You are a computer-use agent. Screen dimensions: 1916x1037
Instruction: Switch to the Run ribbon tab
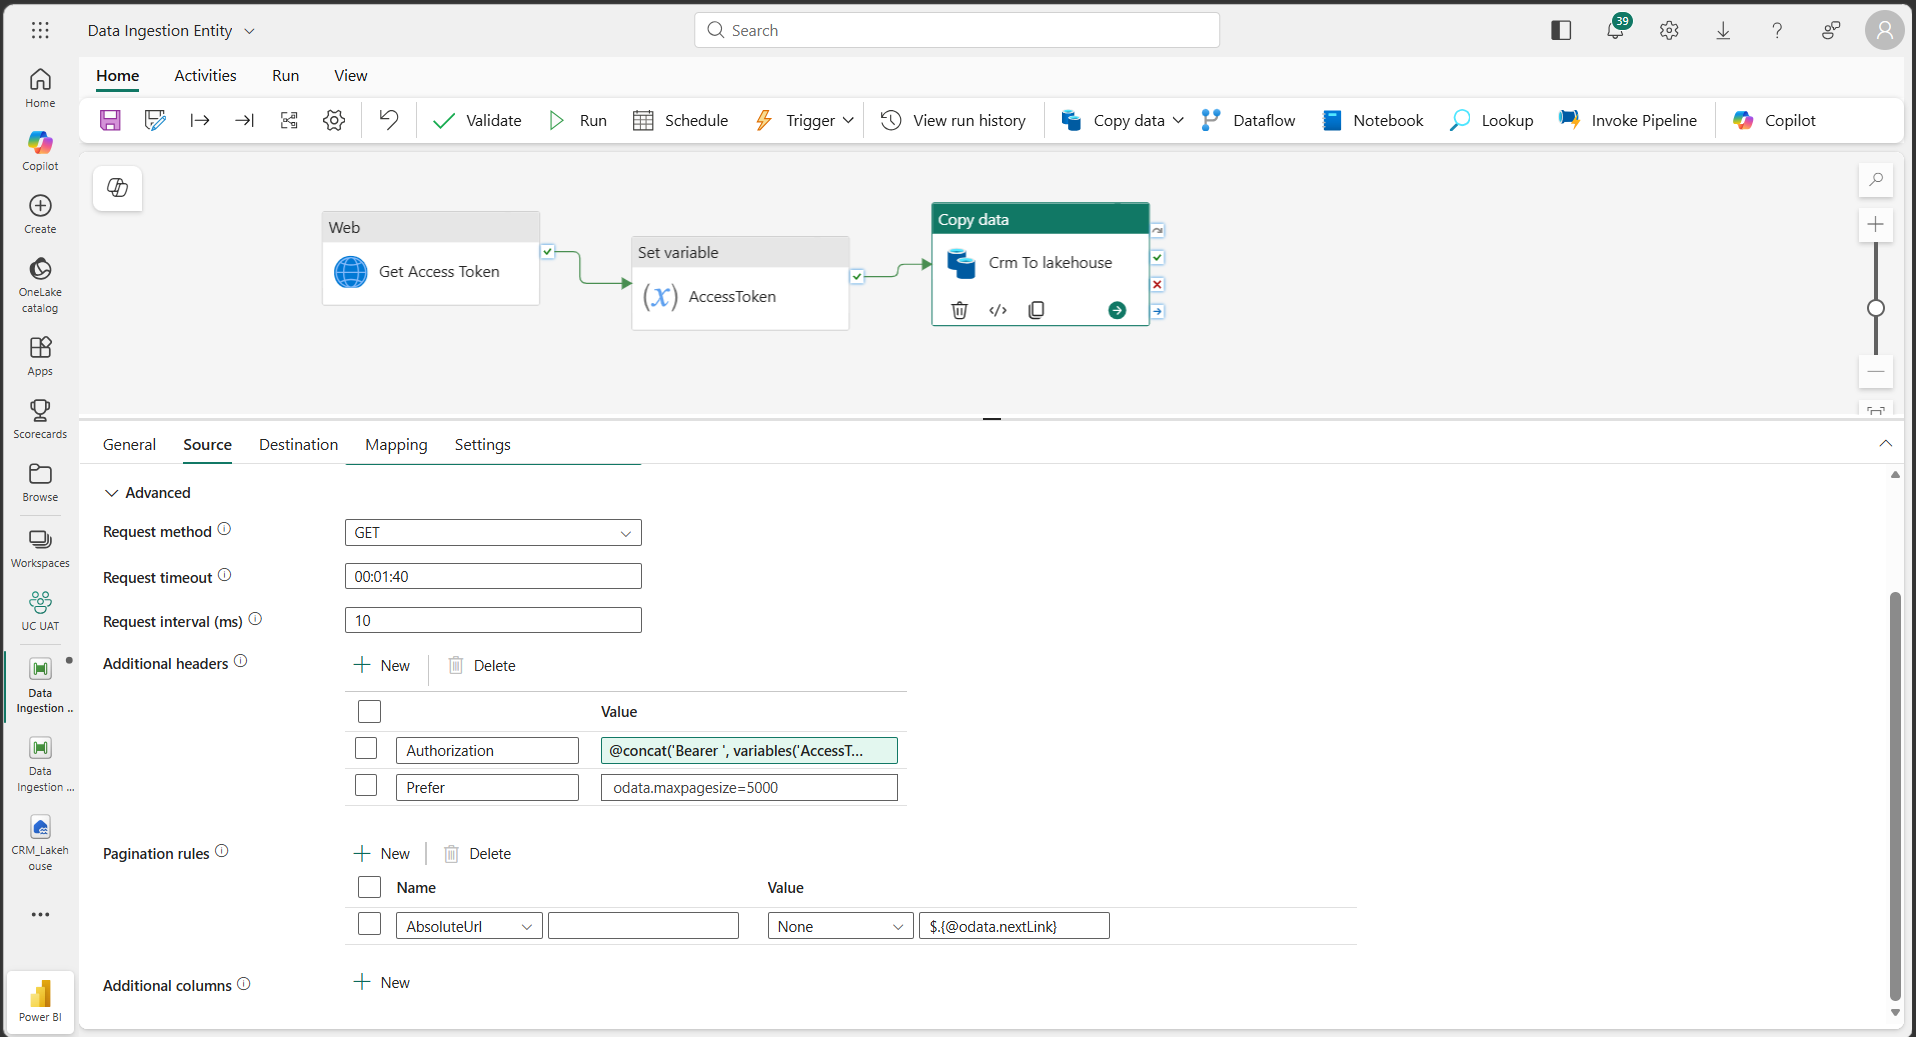pos(285,75)
